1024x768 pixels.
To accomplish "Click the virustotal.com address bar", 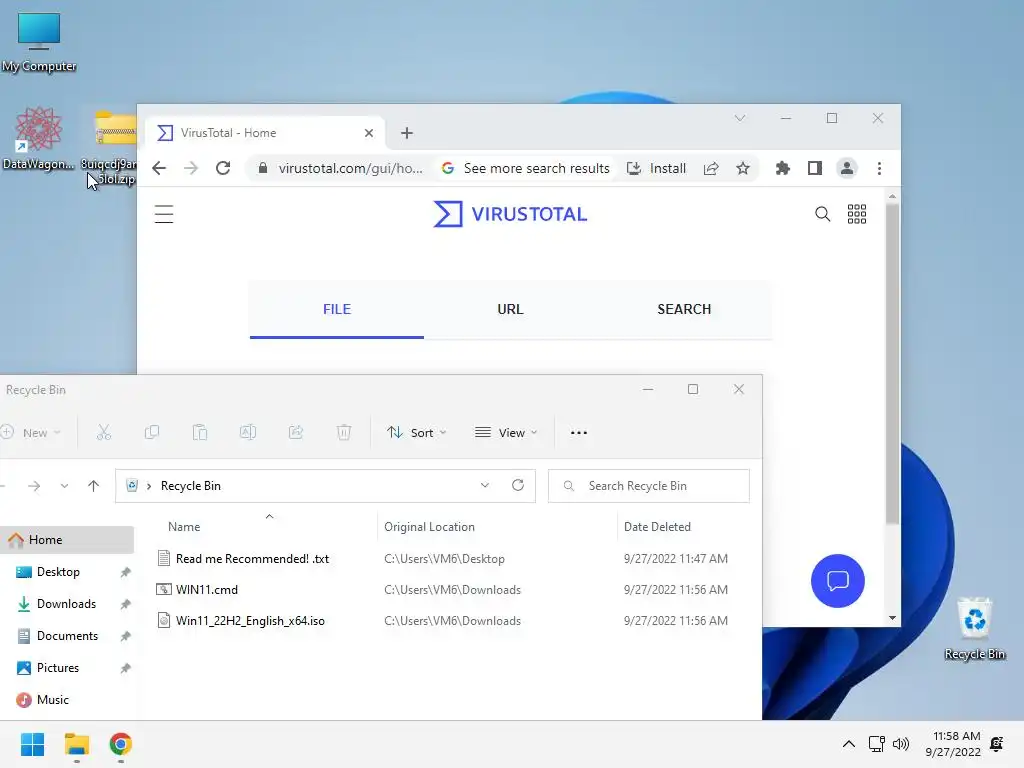I will 351,168.
